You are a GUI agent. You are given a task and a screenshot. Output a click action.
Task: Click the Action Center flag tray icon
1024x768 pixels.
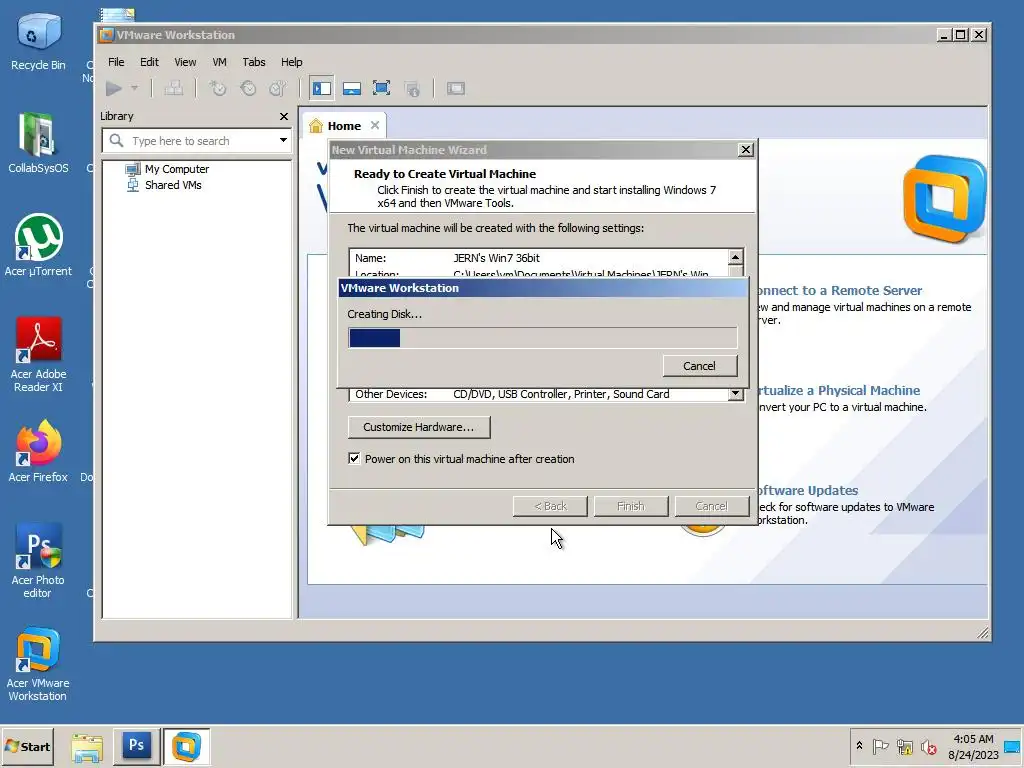[880, 746]
